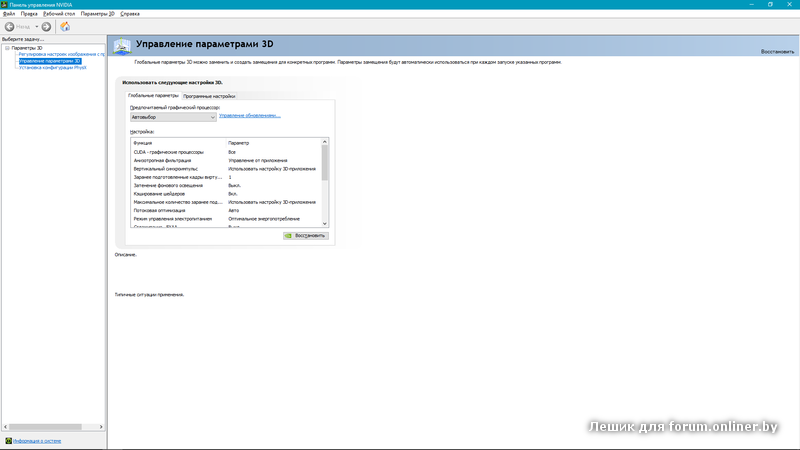Viewport: 800px width, 450px height.
Task: Click the task pane scroll right arrow
Action: [101, 427]
